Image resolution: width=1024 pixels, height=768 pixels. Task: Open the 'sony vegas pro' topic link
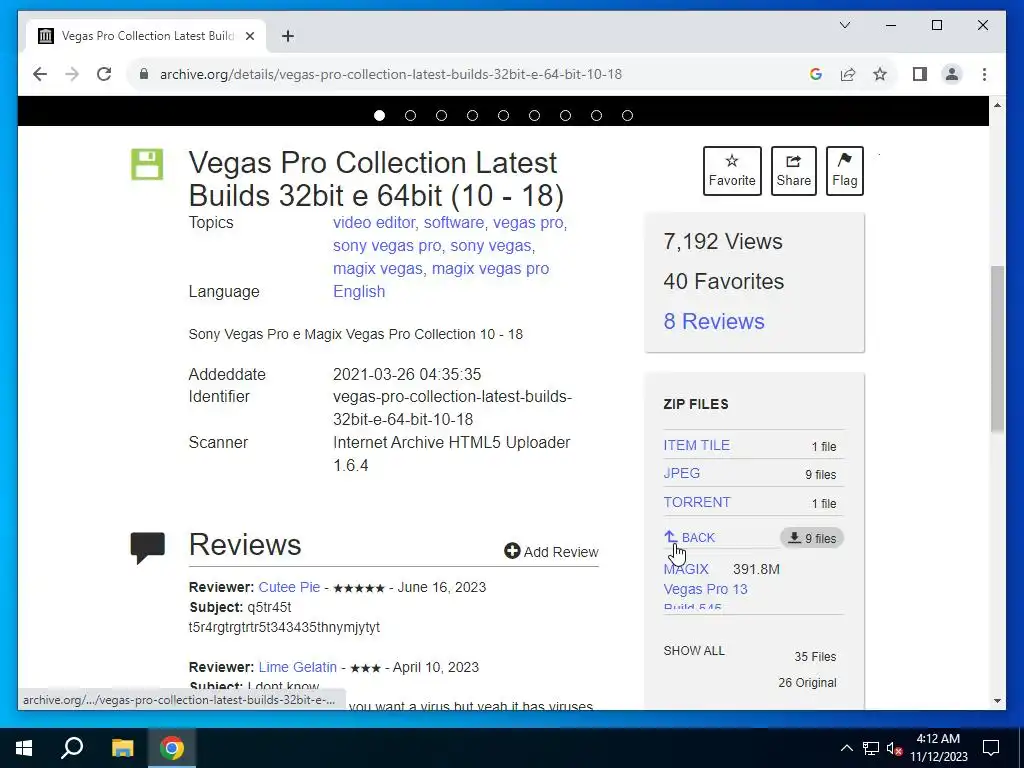pos(387,246)
